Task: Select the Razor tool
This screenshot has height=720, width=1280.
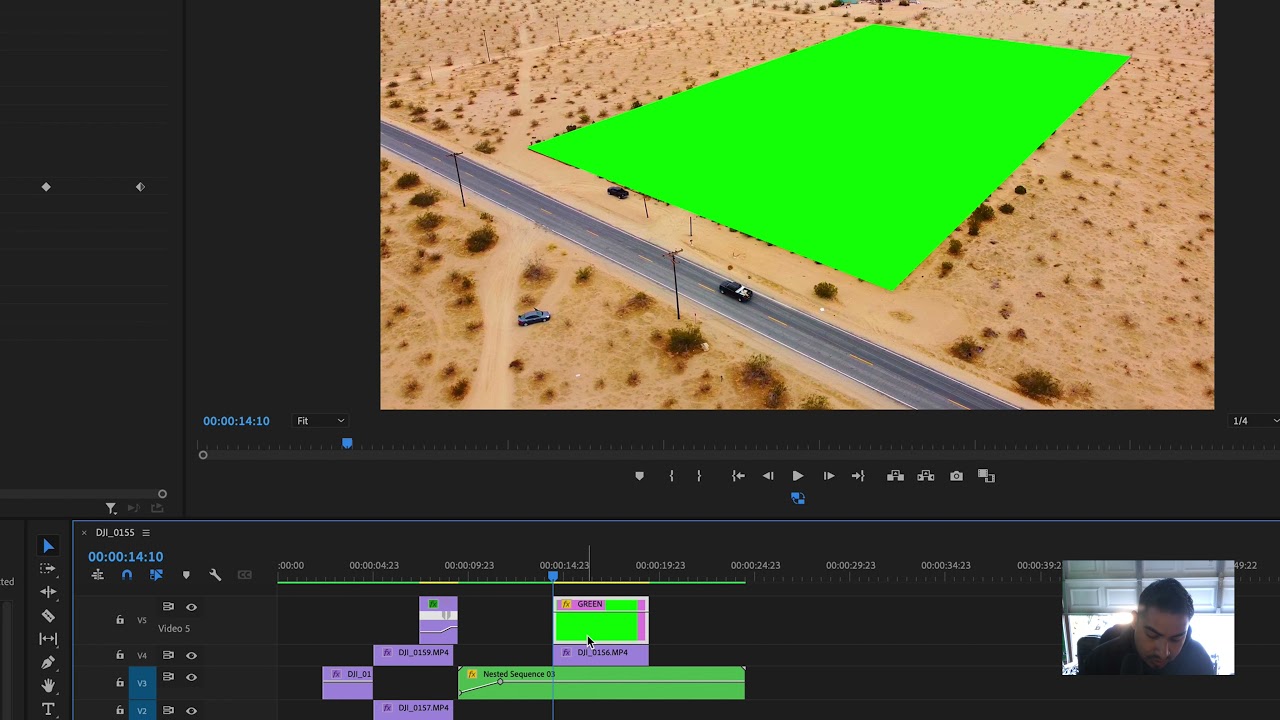Action: 48,616
